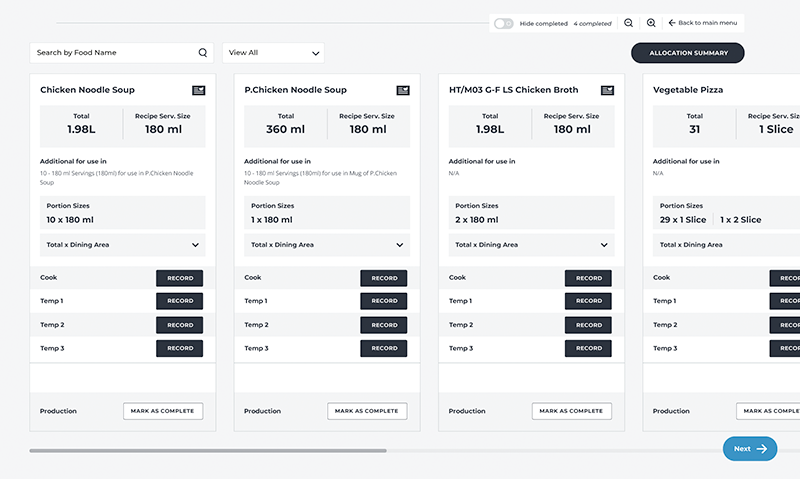This screenshot has width=800, height=479.
Task: Click the zoom in magnifier icon
Action: tap(651, 23)
